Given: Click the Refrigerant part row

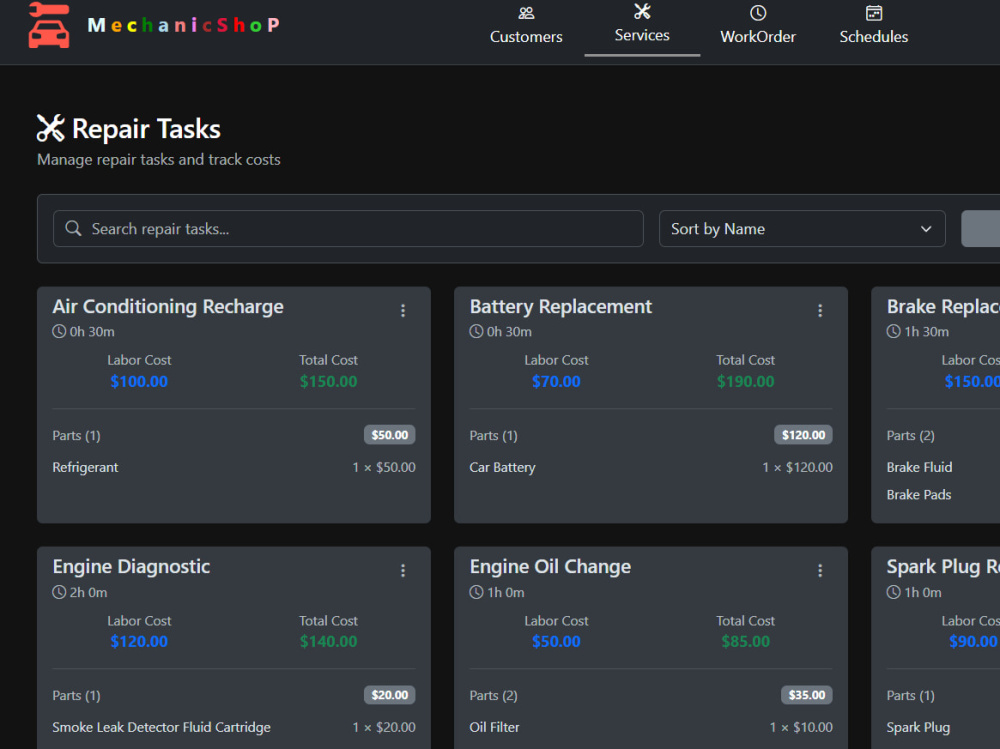Looking at the screenshot, I should click(233, 467).
